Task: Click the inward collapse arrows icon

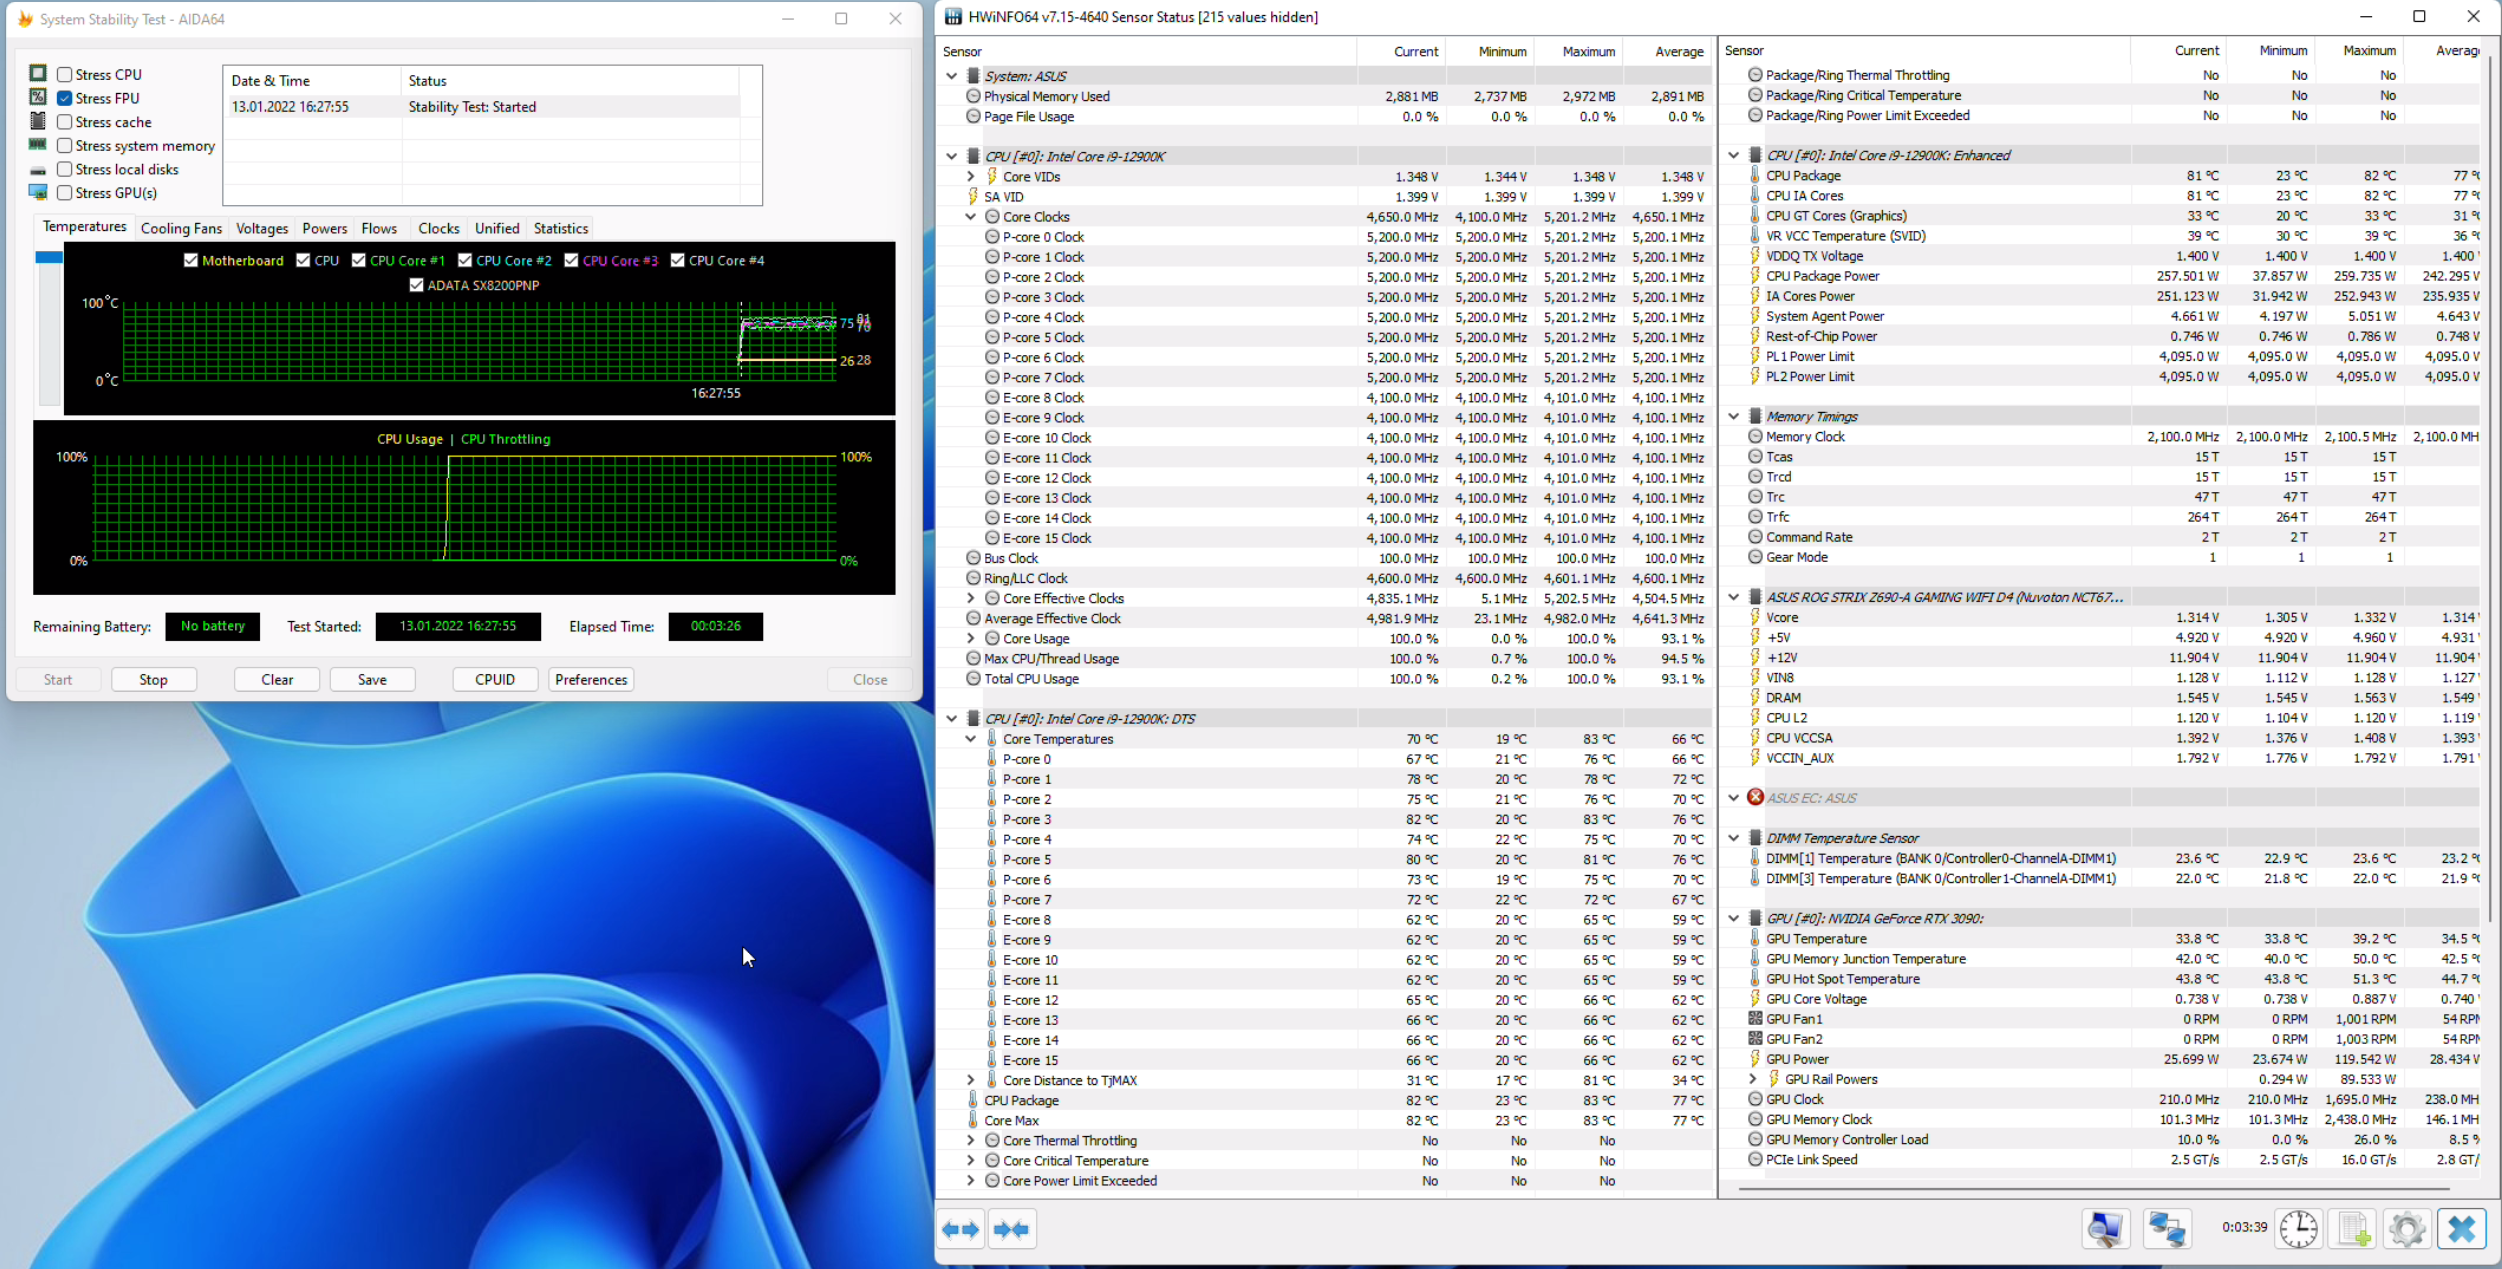Action: coord(1011,1229)
